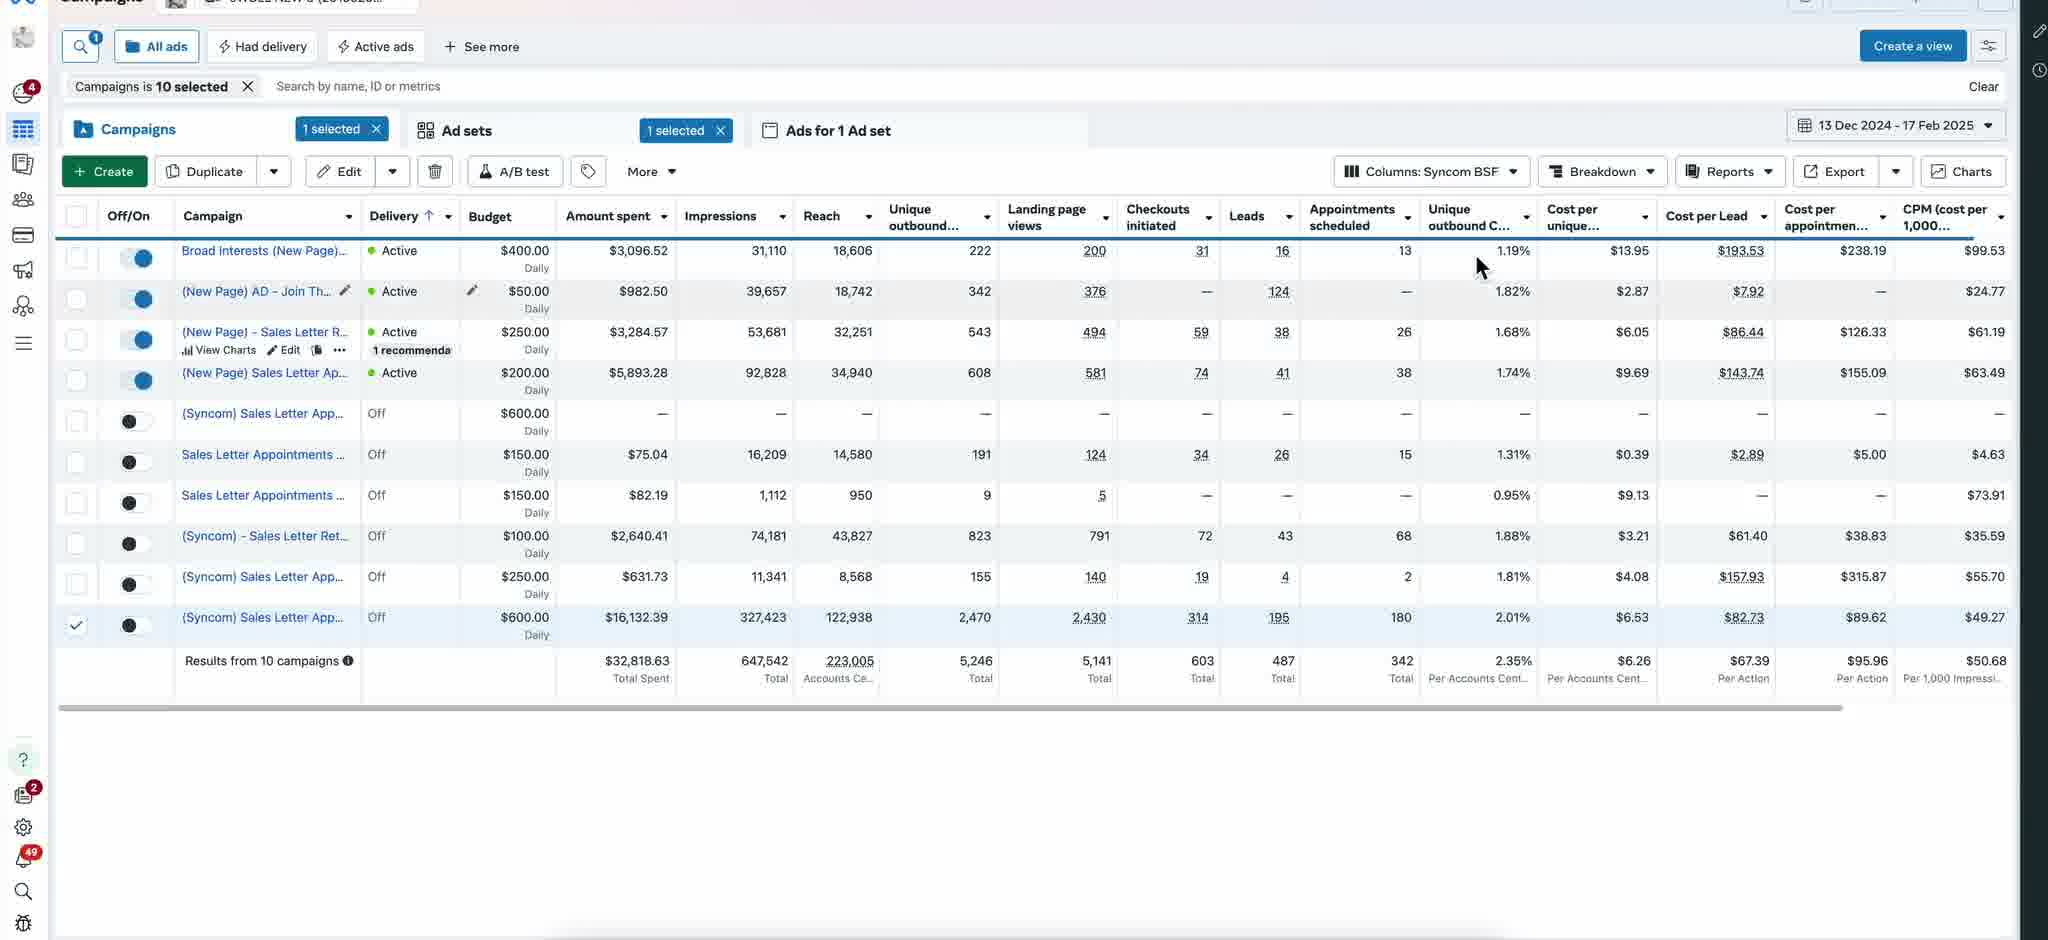Click the info icon beside Results from 10 campaigns
Image resolution: width=2048 pixels, height=940 pixels.
(x=348, y=661)
